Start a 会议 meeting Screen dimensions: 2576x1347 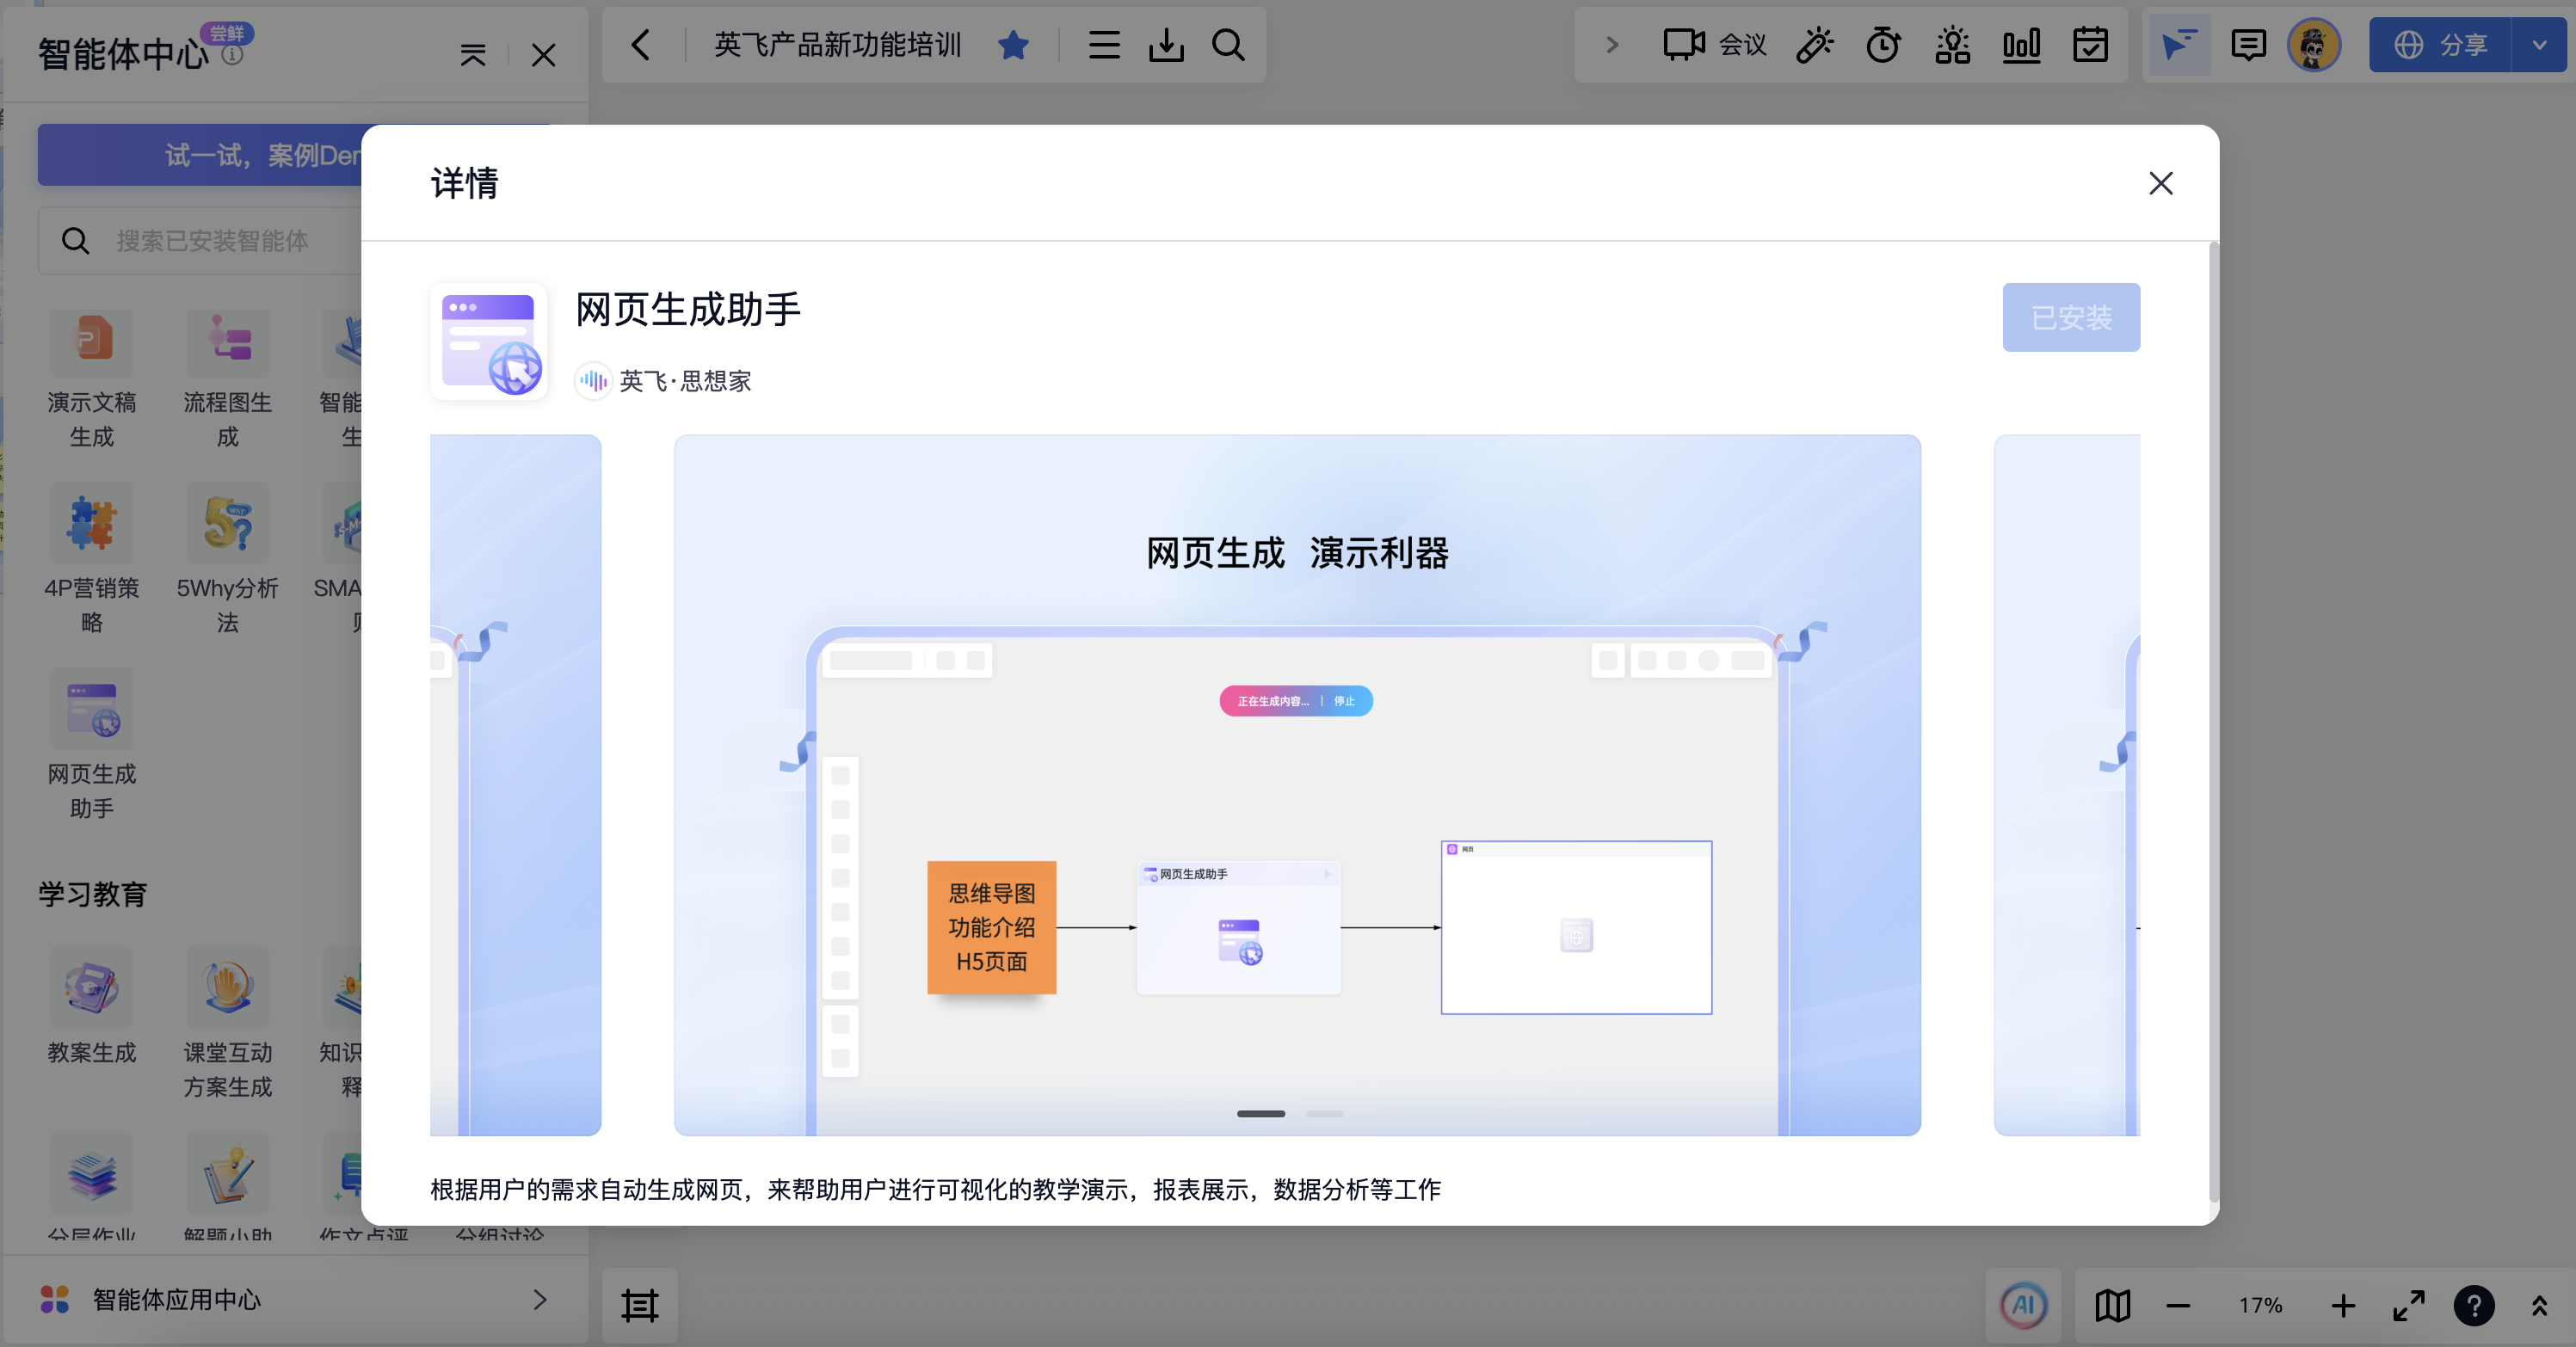click(x=1715, y=45)
